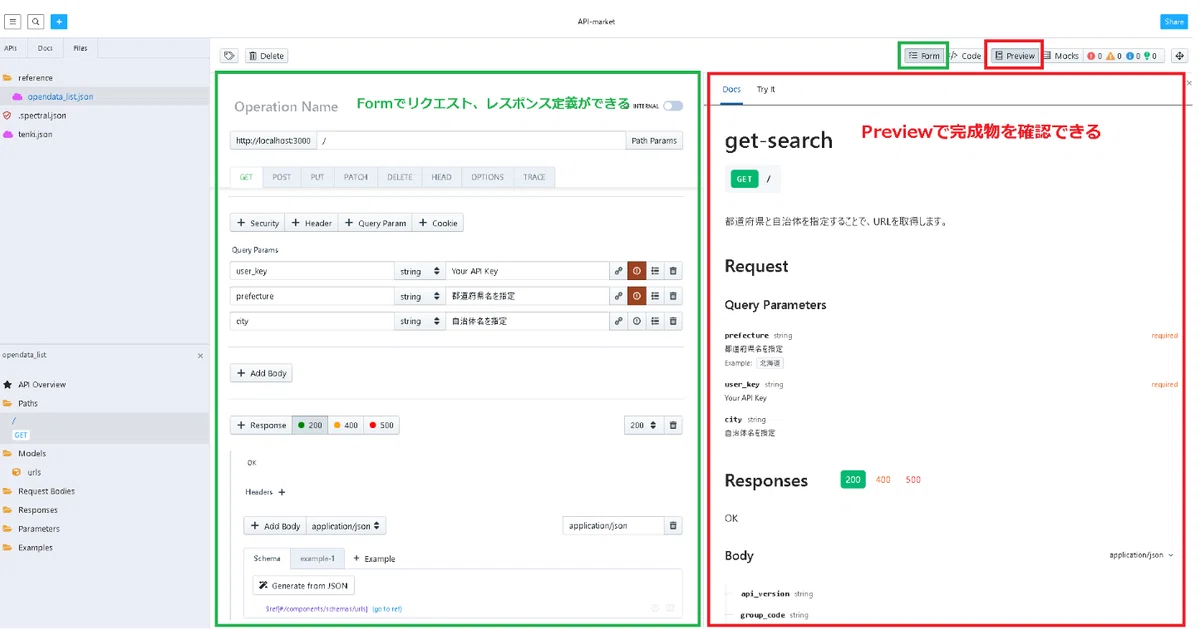Viewport: 1200px width, 630px height.
Task: Open the hamburger menu icon
Action: click(x=13, y=21)
